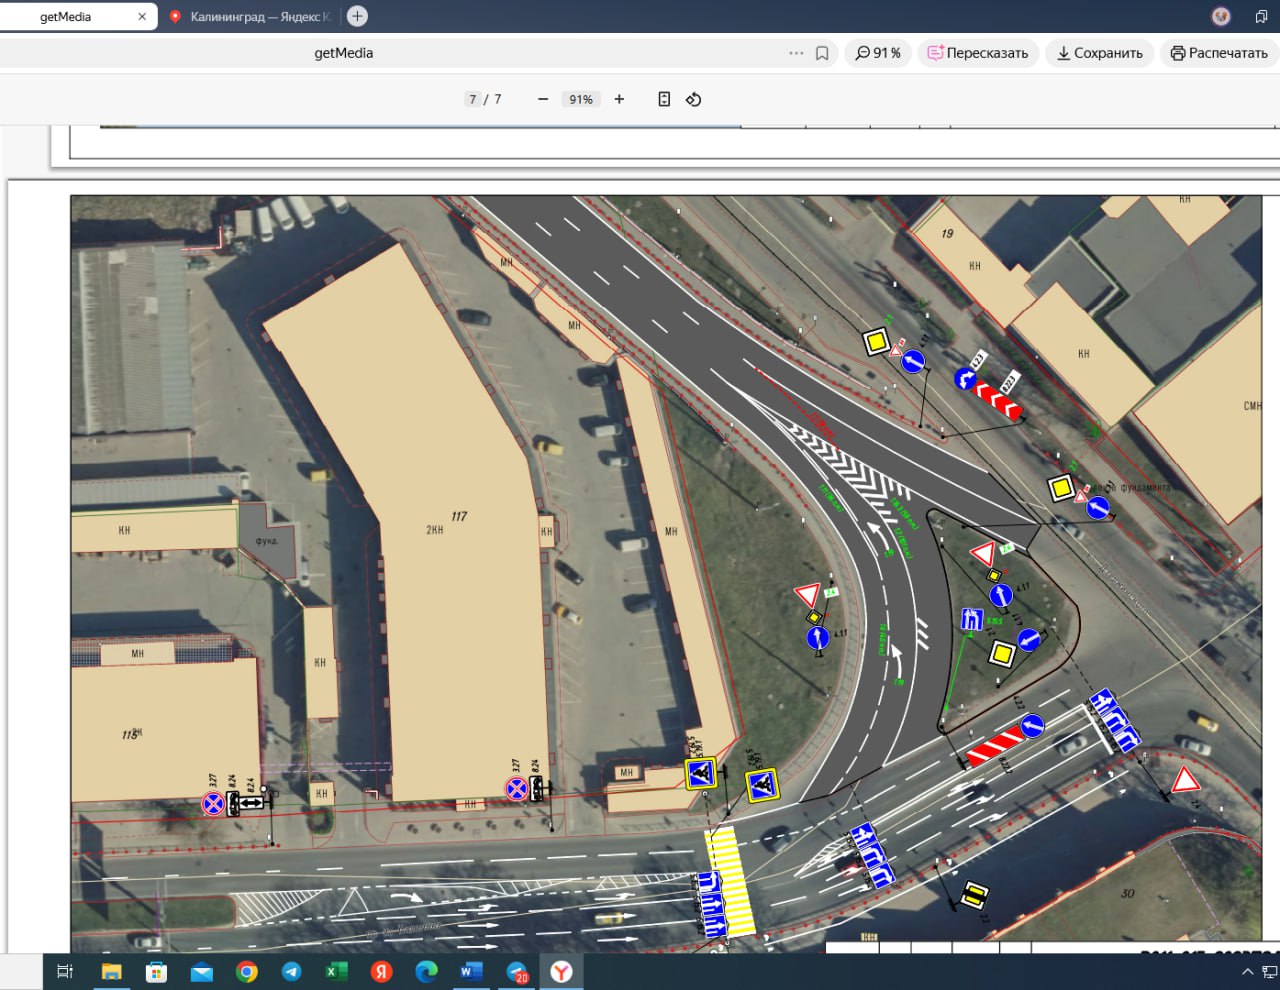Click the 91% zoom level field in toolbar
Image resolution: width=1280 pixels, height=990 pixels.
[581, 99]
